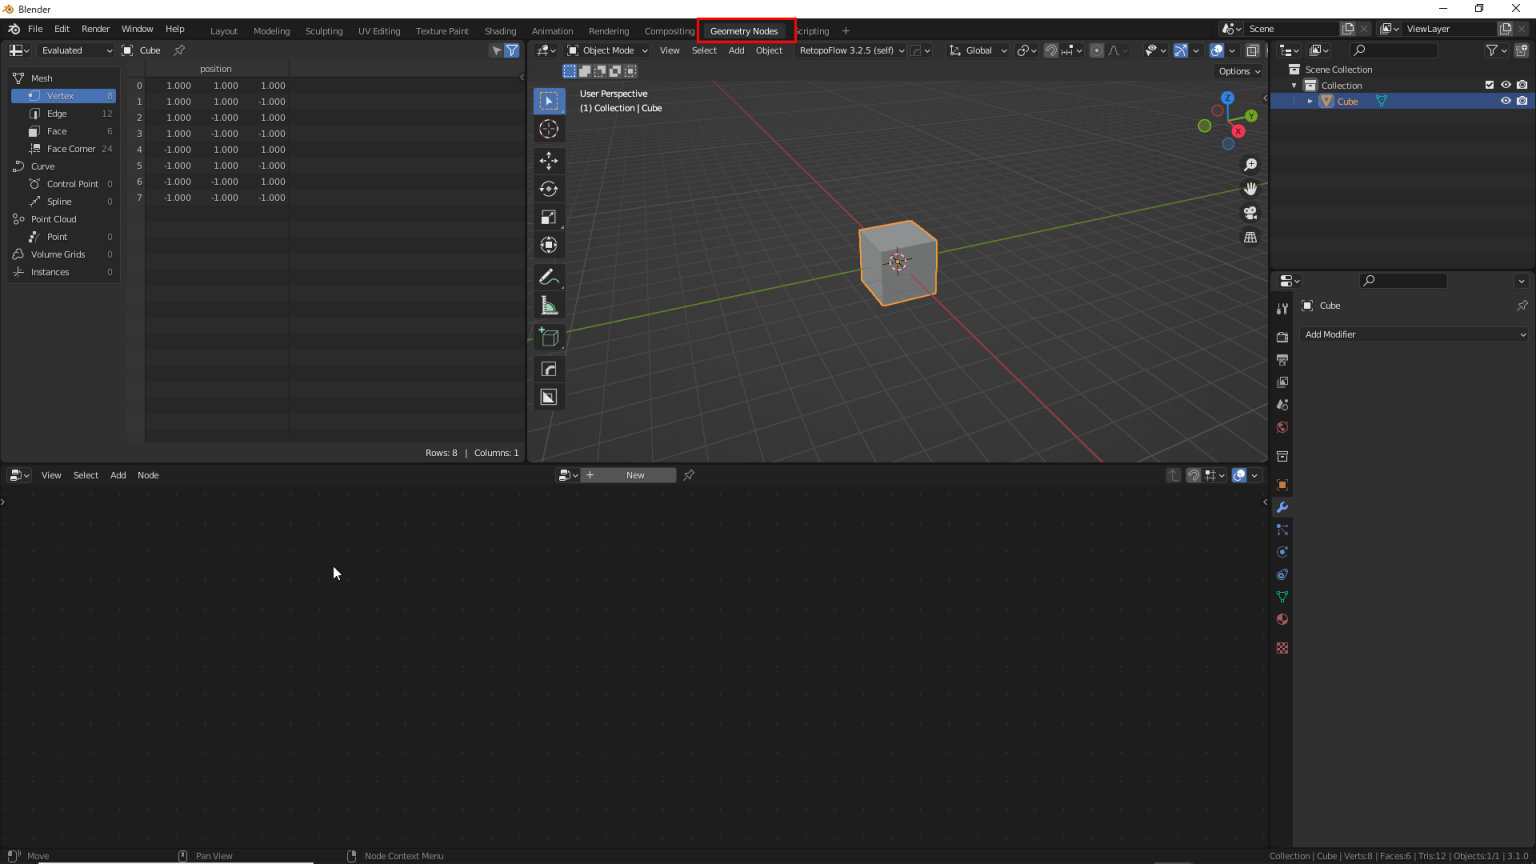Switch spreadsheet to the Edge domain

point(55,113)
